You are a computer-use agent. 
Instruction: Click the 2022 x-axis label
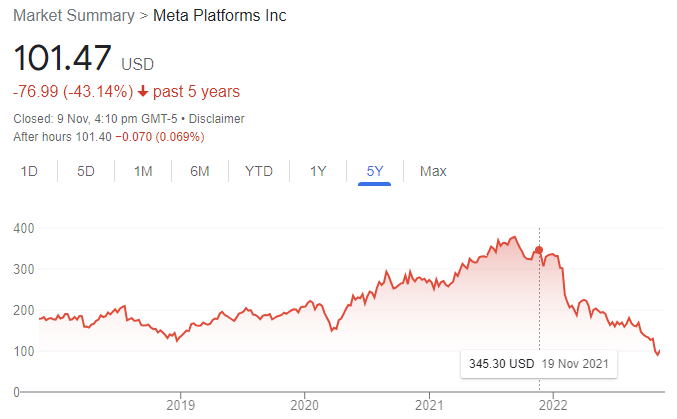[553, 405]
